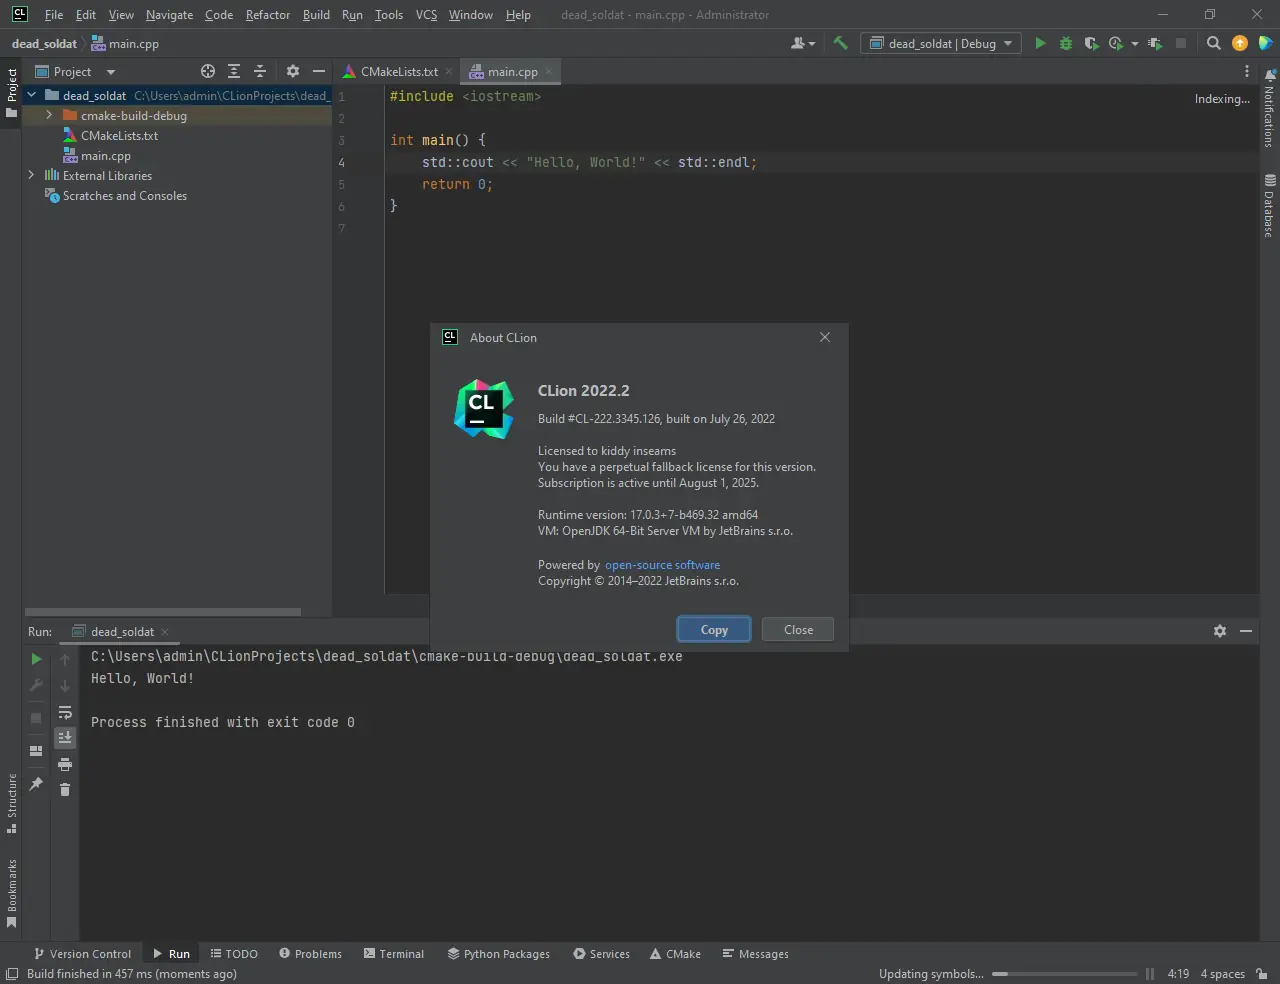
Task: Collapse all in the Project panel toolbar
Action: pyautogui.click(x=260, y=71)
